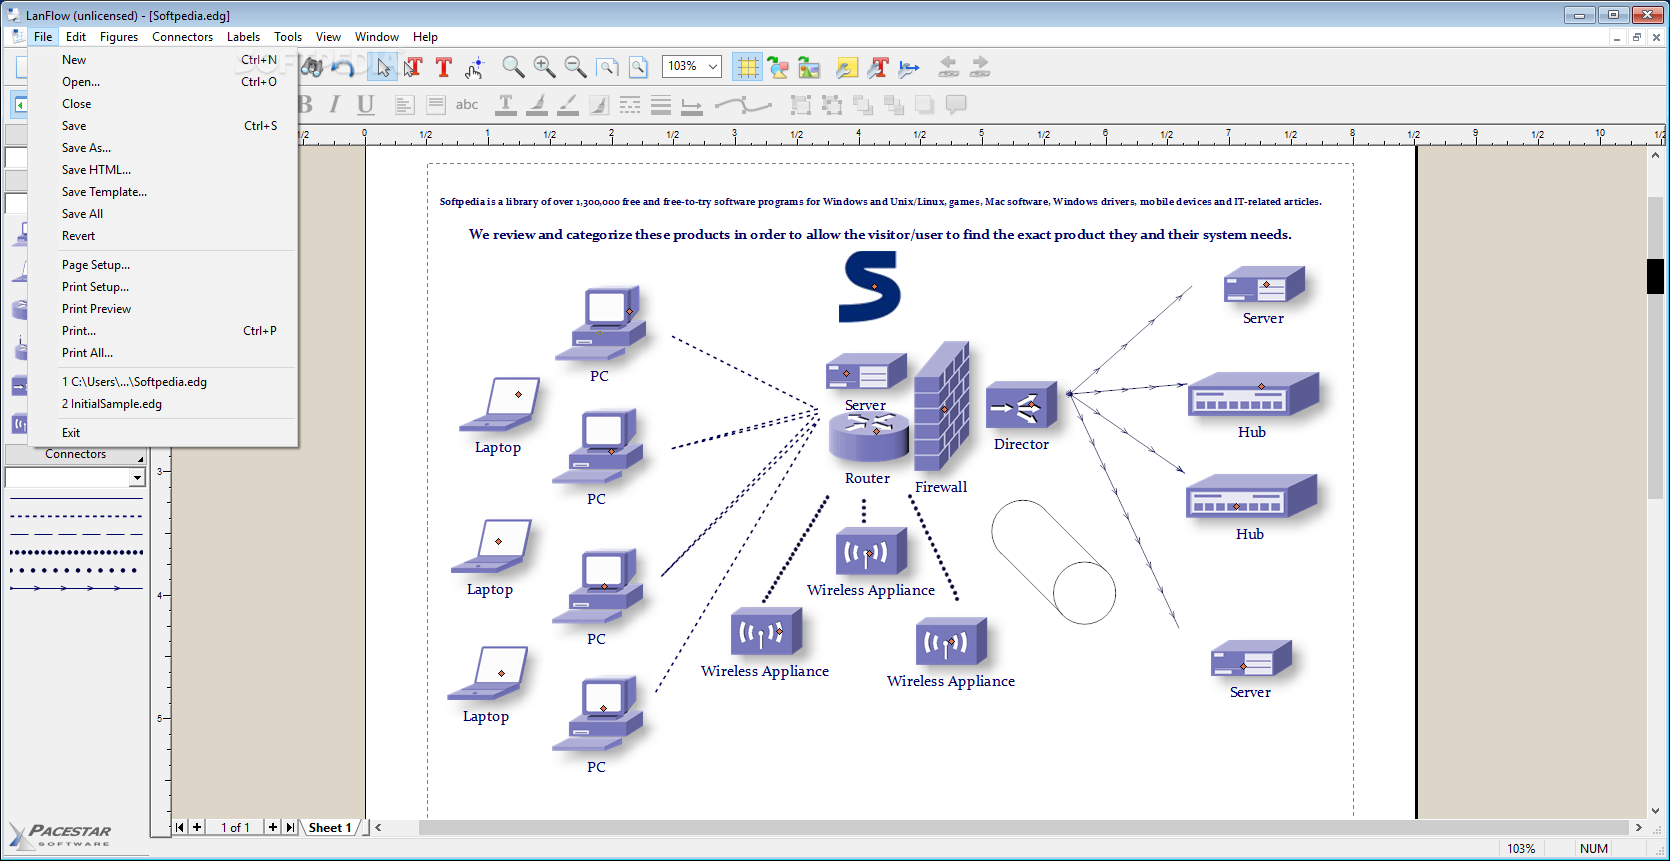Click the horizontal scrollbar right arrow
The image size is (1670, 861).
pyautogui.click(x=1638, y=827)
